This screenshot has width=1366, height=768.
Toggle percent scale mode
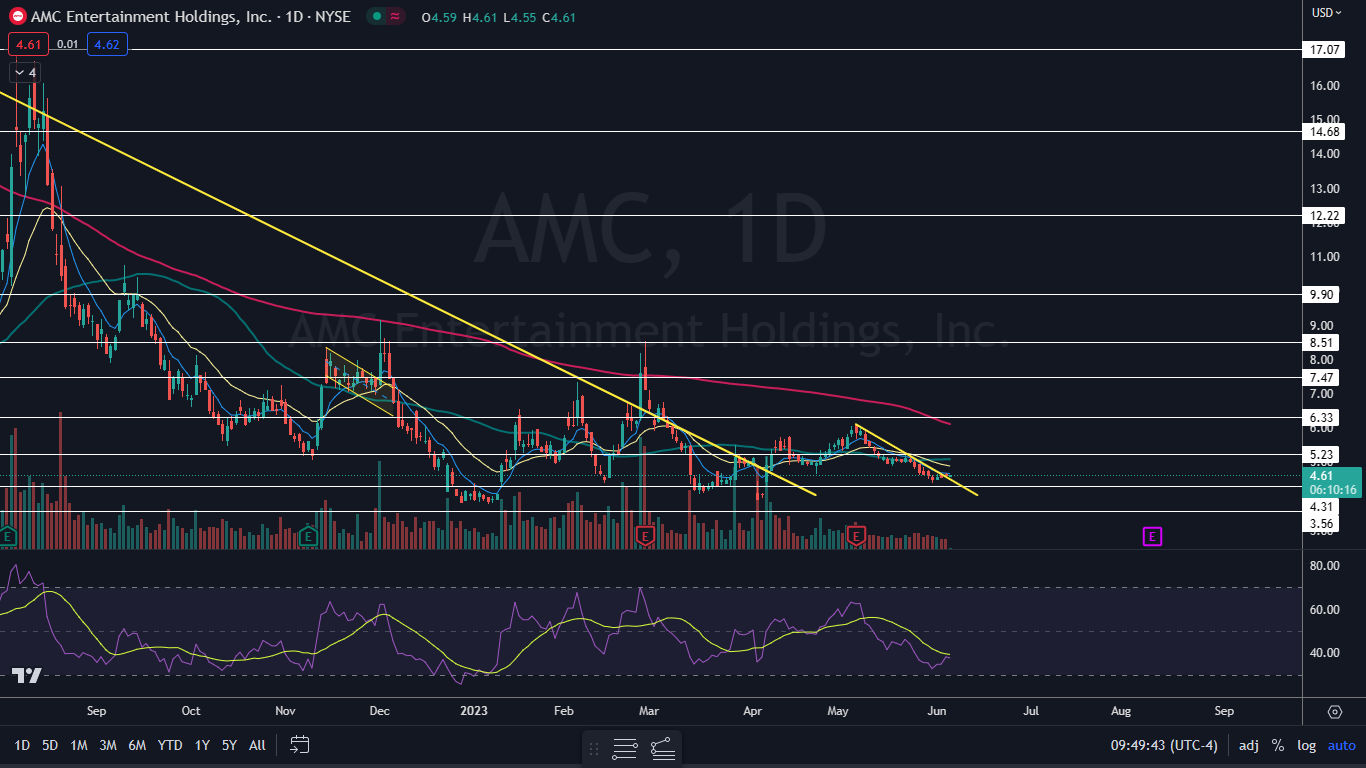coord(1278,745)
